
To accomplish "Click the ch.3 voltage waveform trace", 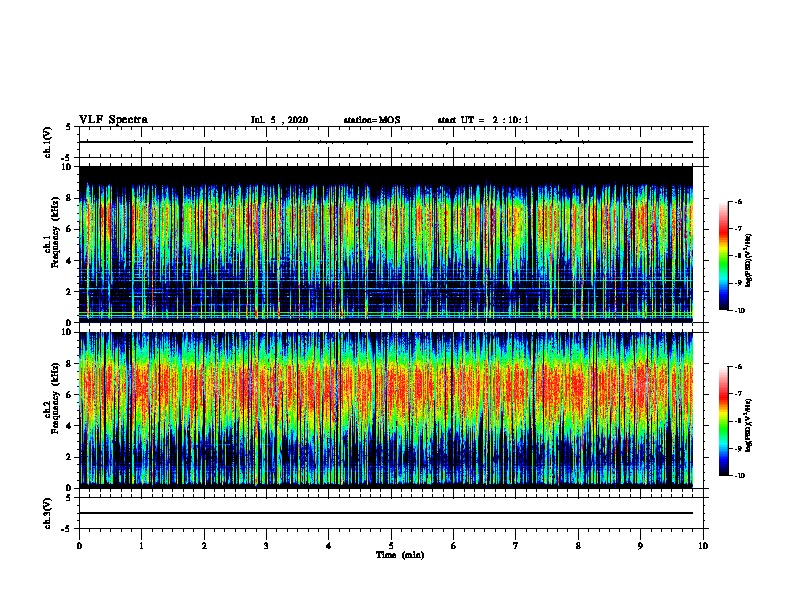I will coord(386,513).
